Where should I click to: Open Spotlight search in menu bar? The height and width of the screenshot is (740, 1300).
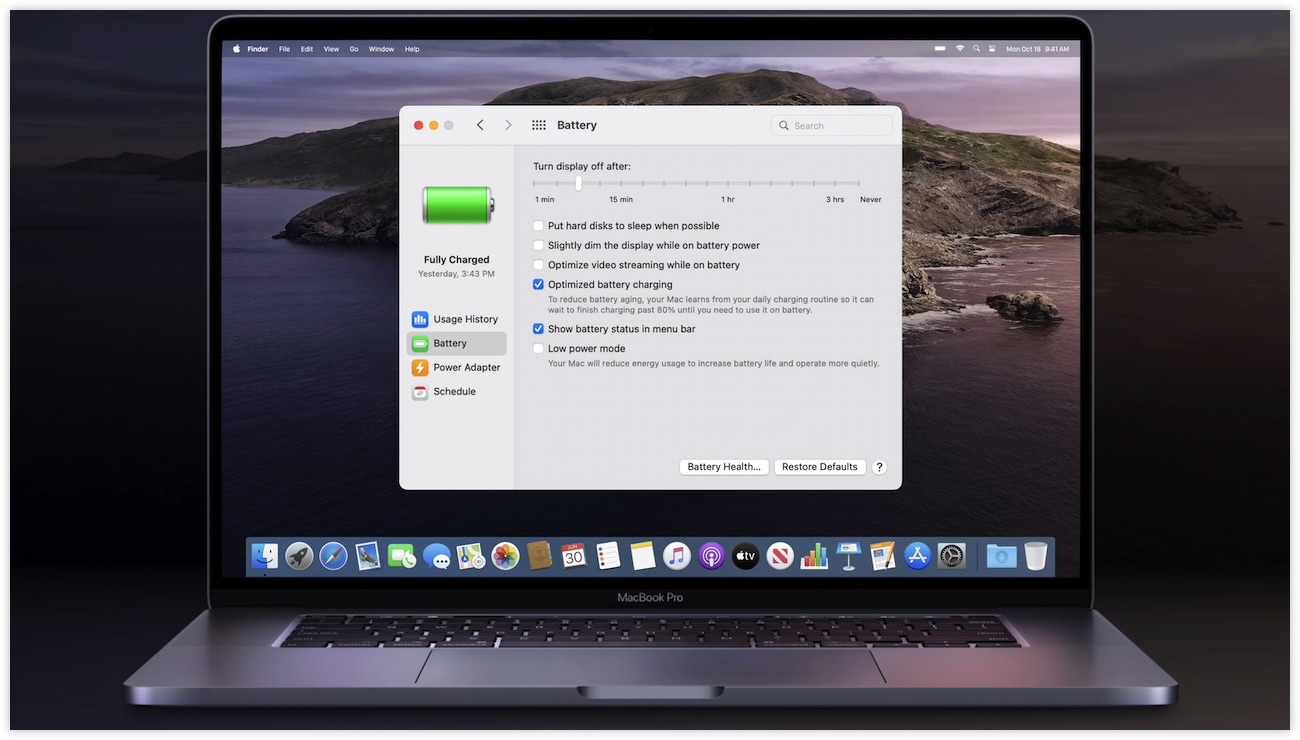[x=977, y=49]
